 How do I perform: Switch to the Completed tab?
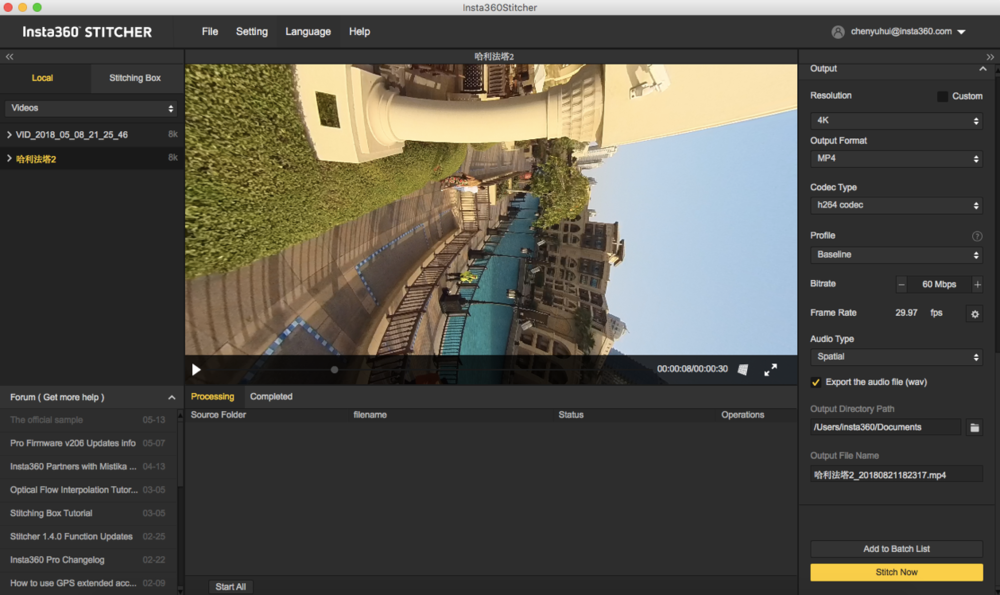(x=271, y=397)
